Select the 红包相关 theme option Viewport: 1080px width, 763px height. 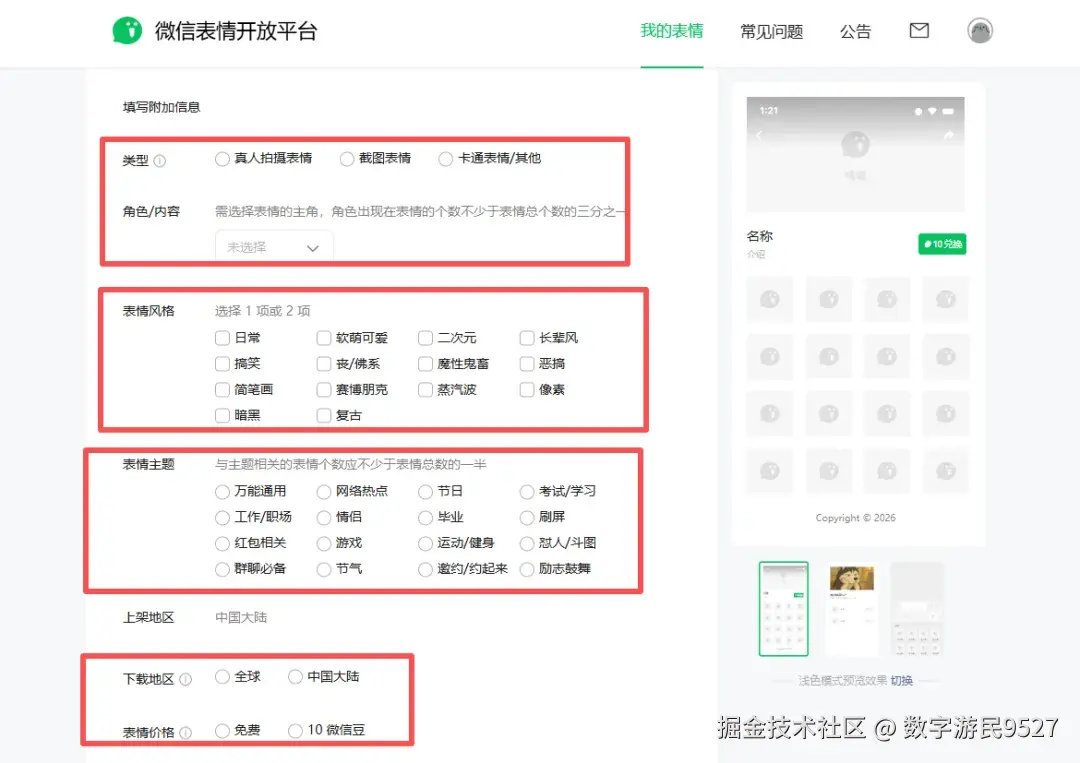[x=221, y=544]
